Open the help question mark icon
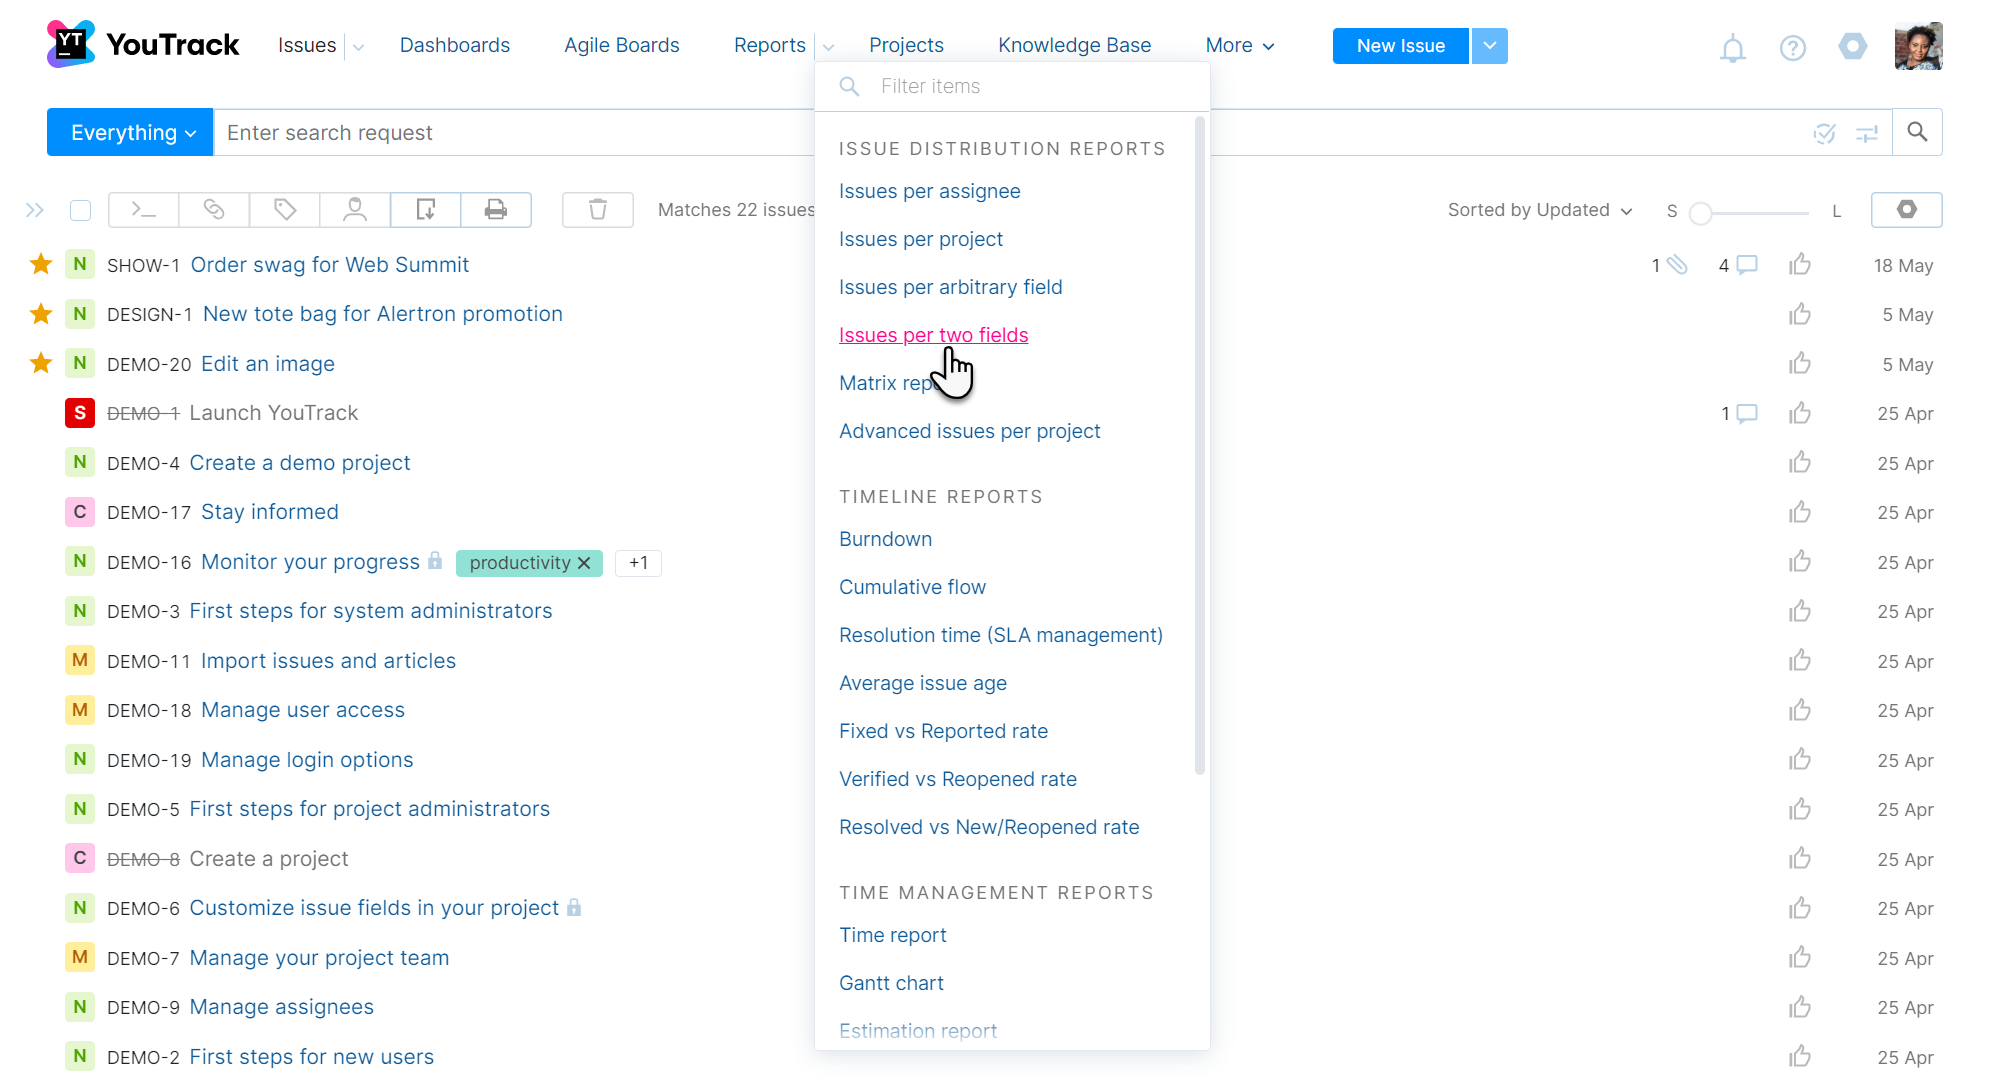The height and width of the screenshot is (1086, 1990). coord(1792,47)
